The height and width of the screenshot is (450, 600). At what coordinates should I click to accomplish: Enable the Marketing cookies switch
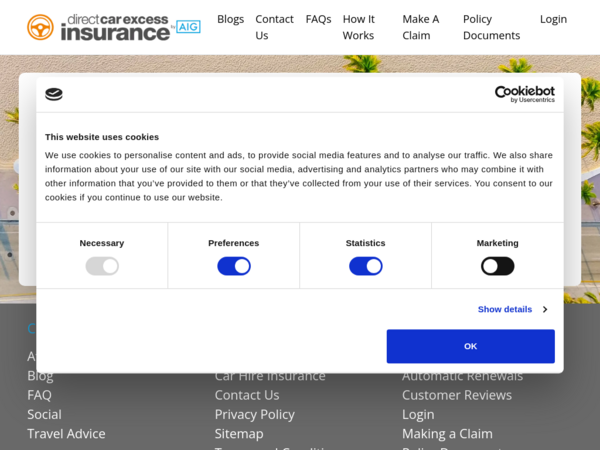tap(497, 266)
